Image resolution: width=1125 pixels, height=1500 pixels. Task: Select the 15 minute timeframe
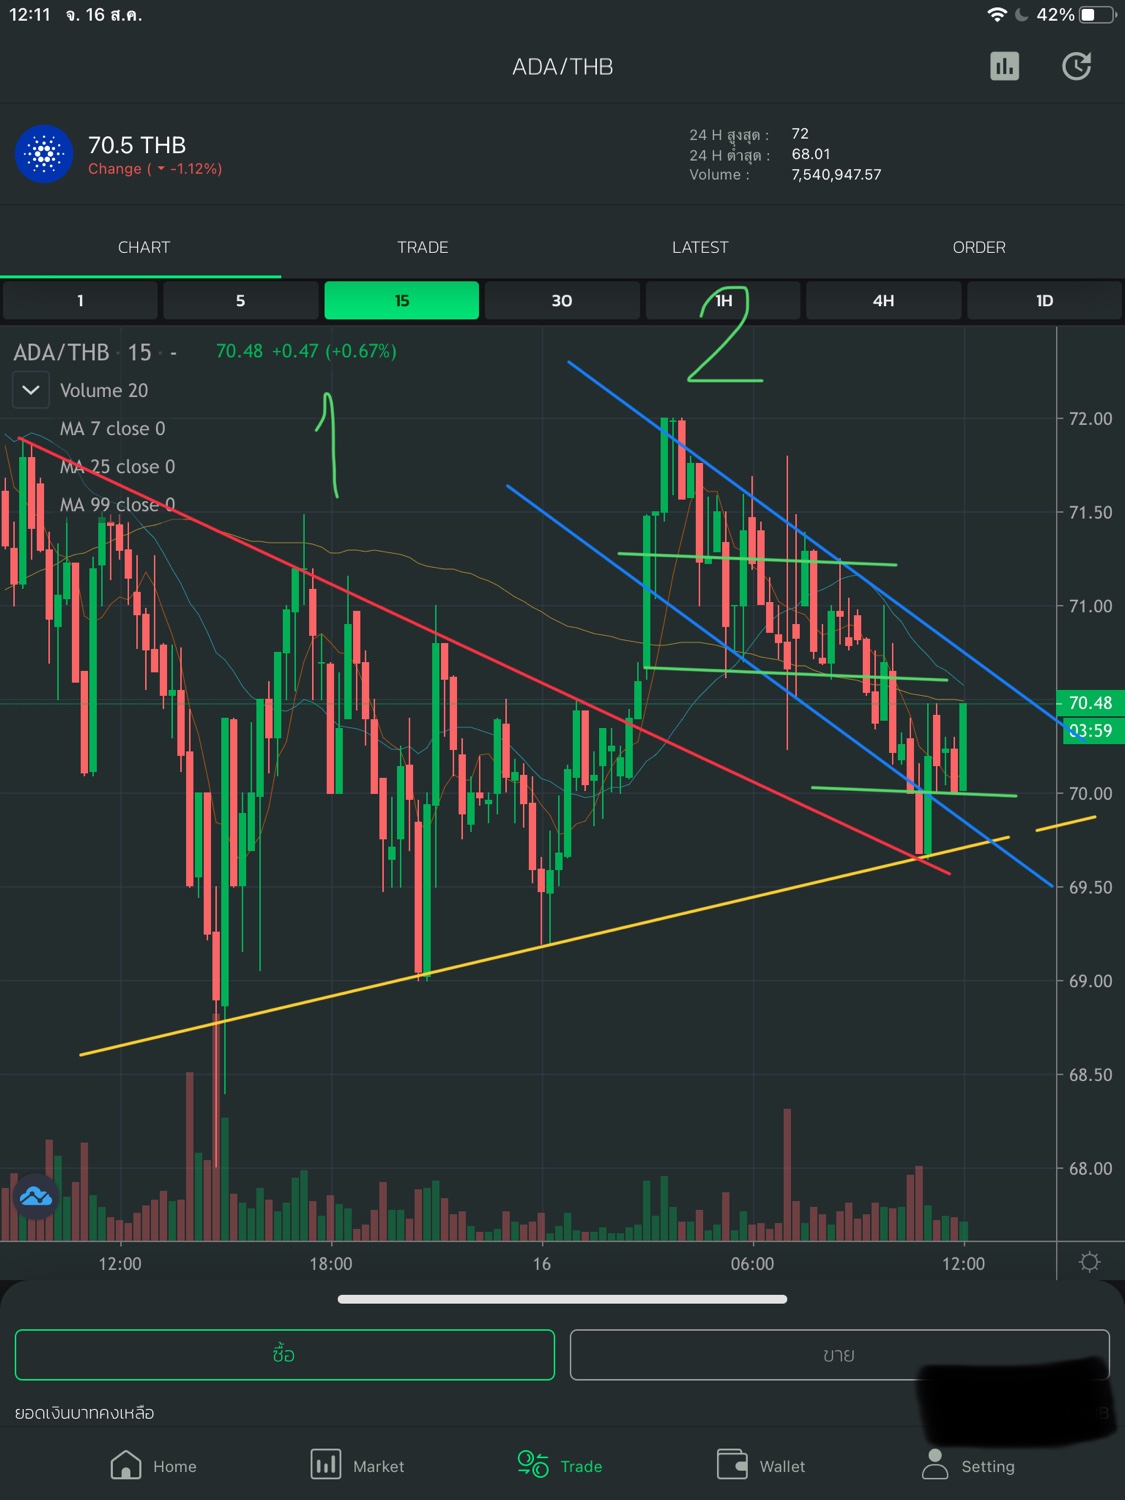pyautogui.click(x=402, y=300)
